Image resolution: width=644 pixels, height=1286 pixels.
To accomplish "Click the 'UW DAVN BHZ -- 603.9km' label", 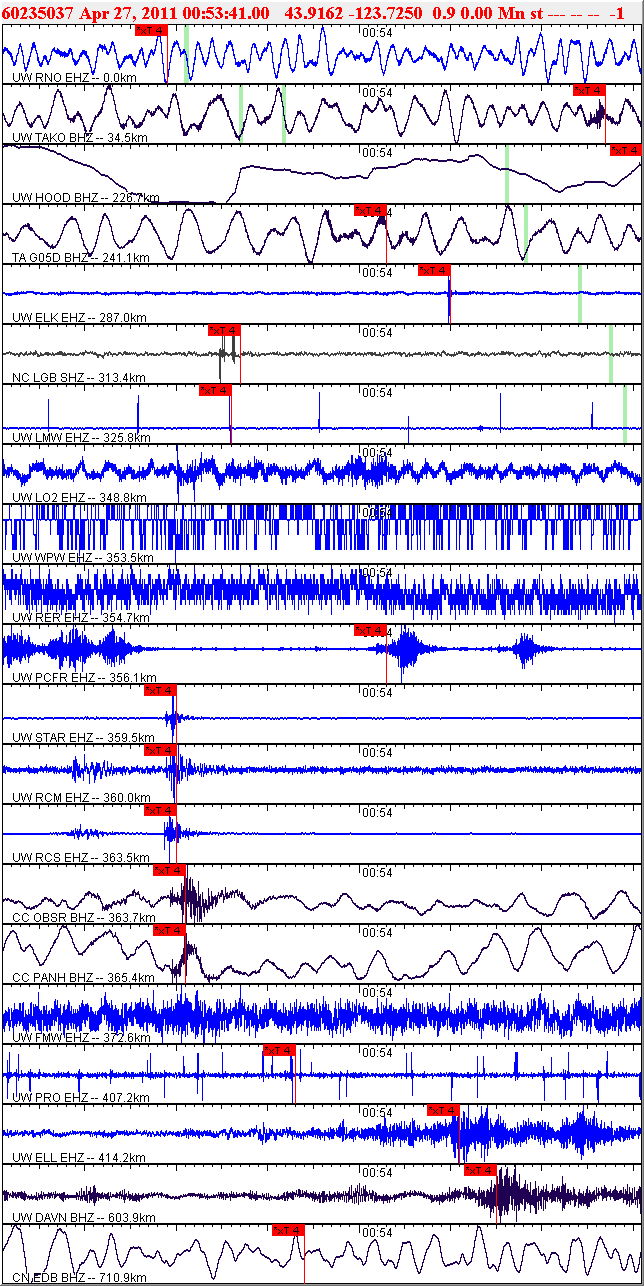I will (84, 1217).
